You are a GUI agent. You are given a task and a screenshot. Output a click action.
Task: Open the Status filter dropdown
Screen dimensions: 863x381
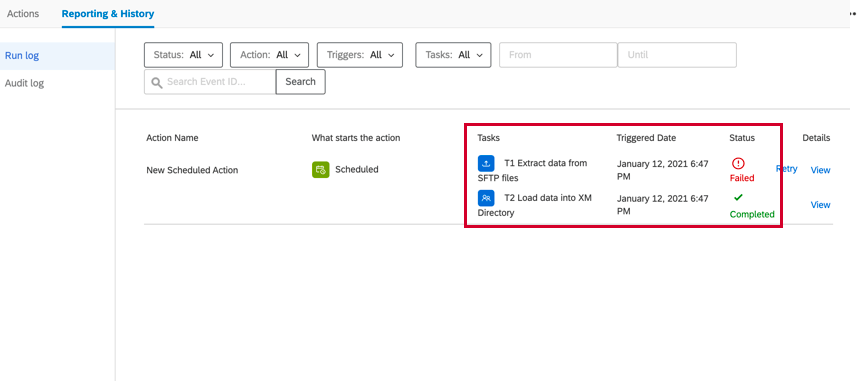tap(183, 55)
